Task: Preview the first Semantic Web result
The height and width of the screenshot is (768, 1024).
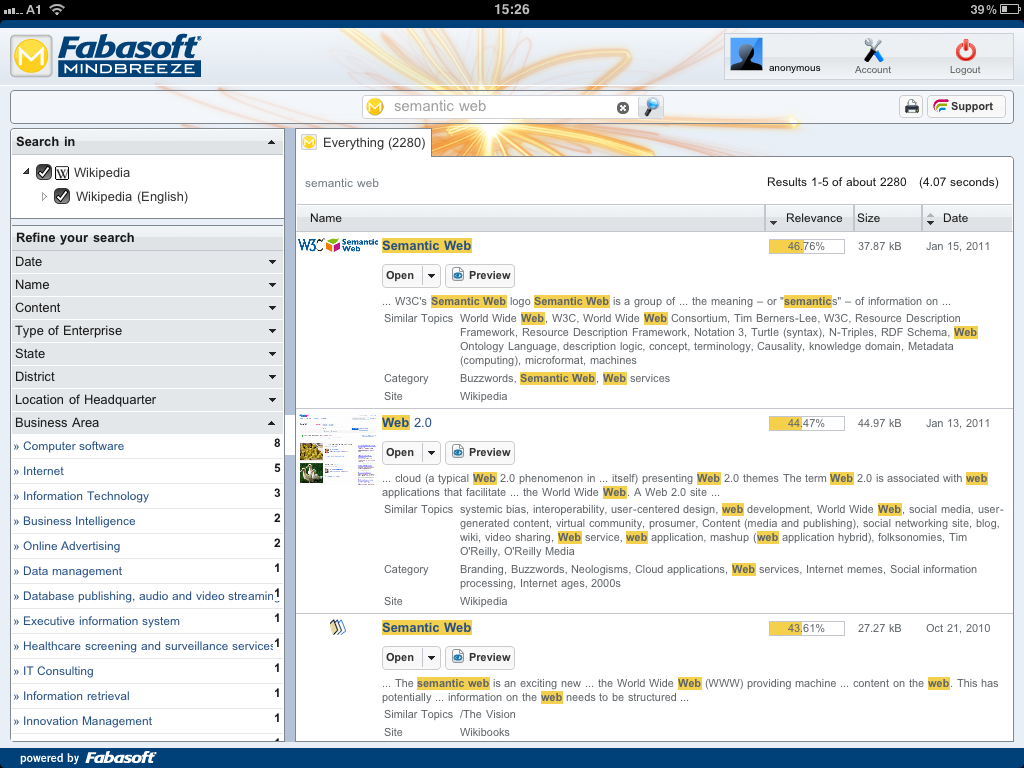Action: pyautogui.click(x=480, y=276)
